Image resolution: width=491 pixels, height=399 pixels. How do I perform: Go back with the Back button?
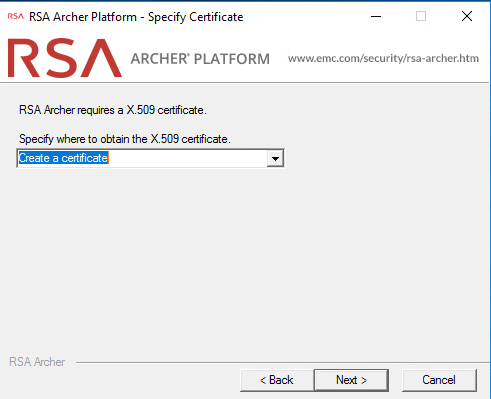(277, 380)
